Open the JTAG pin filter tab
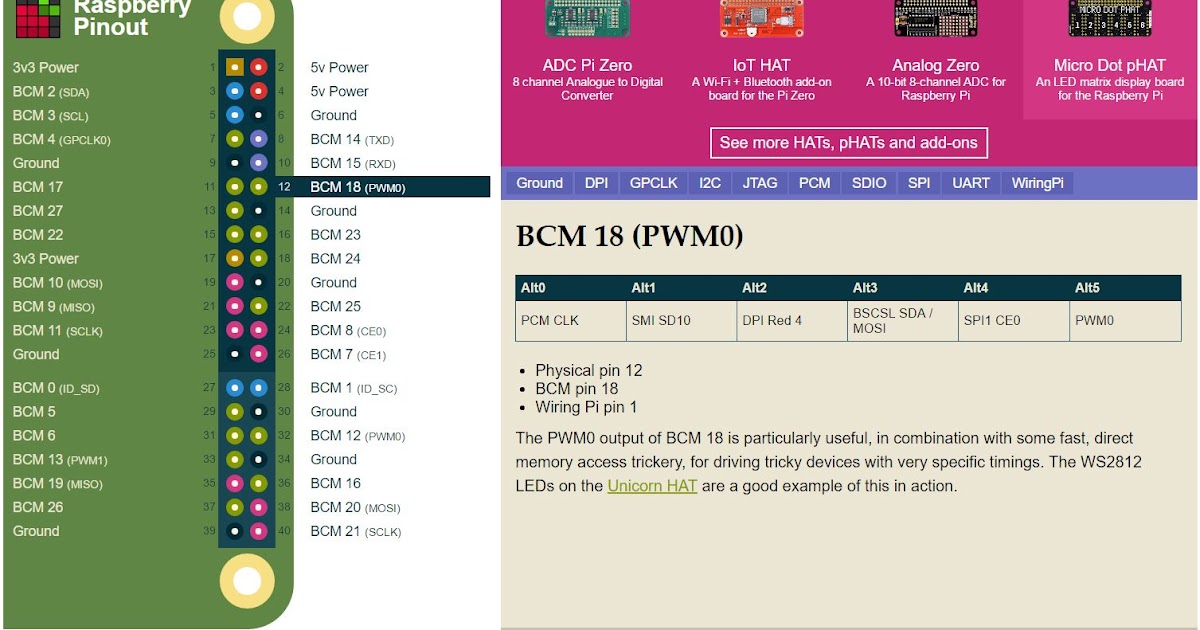Image resolution: width=1200 pixels, height=630 pixels. tap(760, 183)
